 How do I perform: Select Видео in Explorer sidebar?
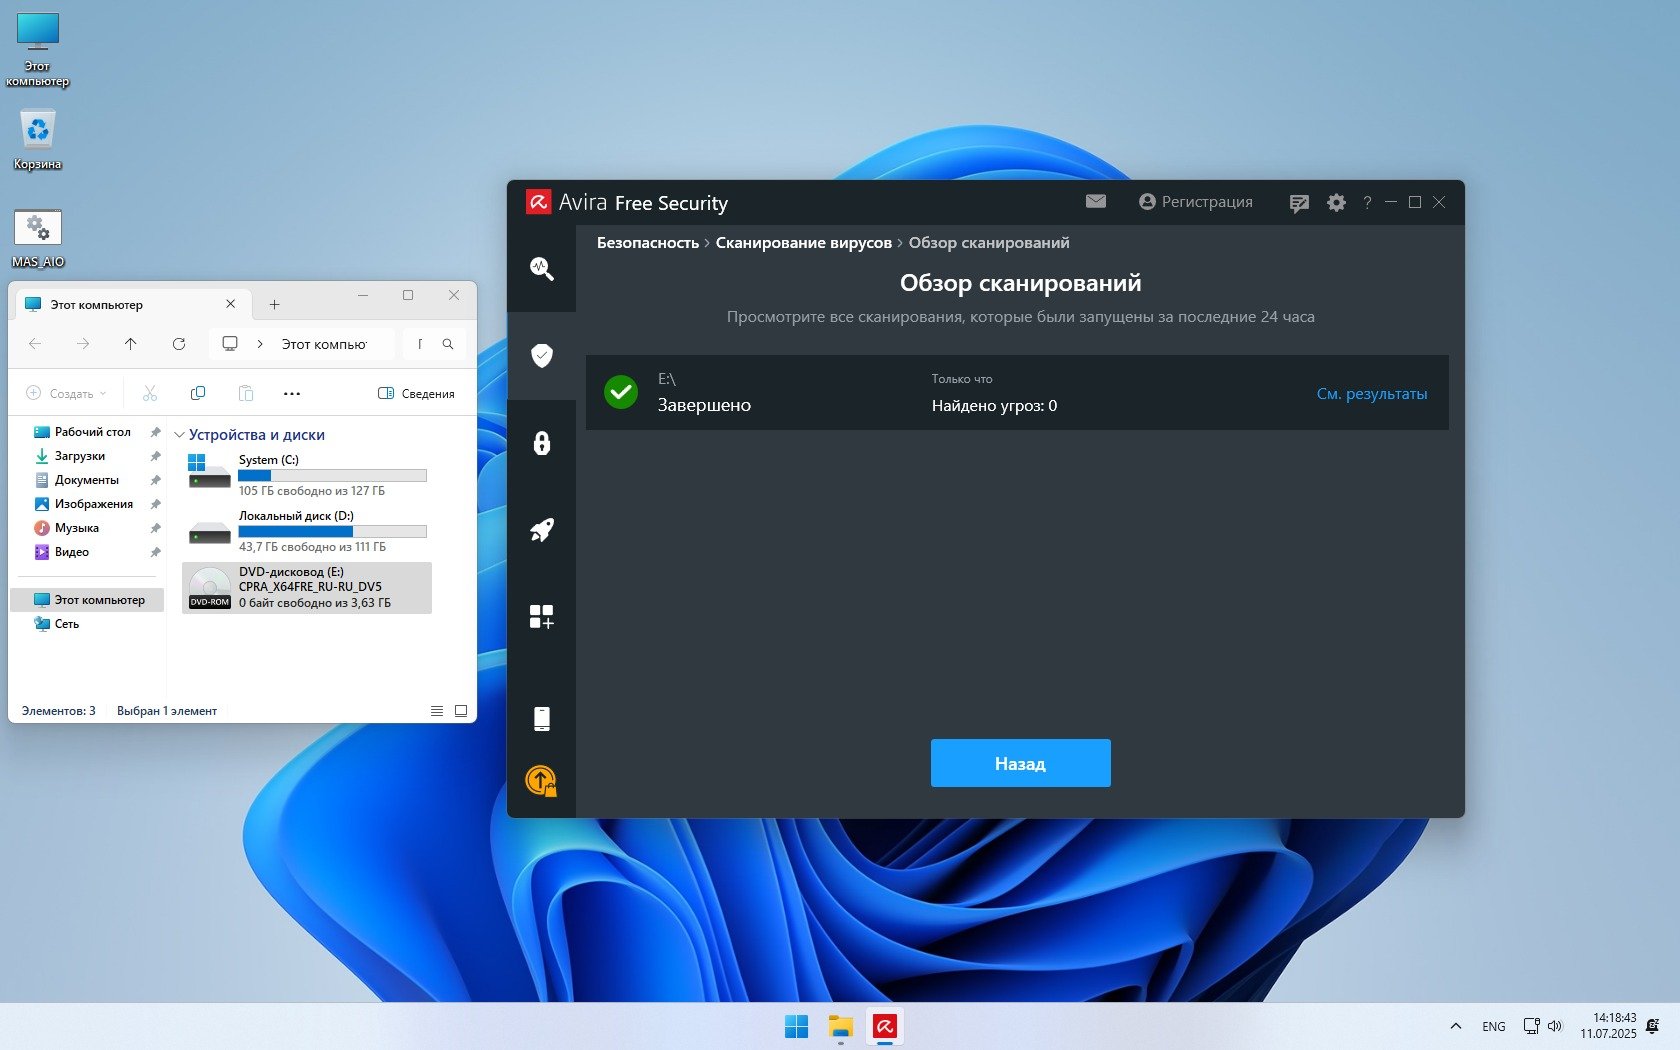tap(71, 552)
